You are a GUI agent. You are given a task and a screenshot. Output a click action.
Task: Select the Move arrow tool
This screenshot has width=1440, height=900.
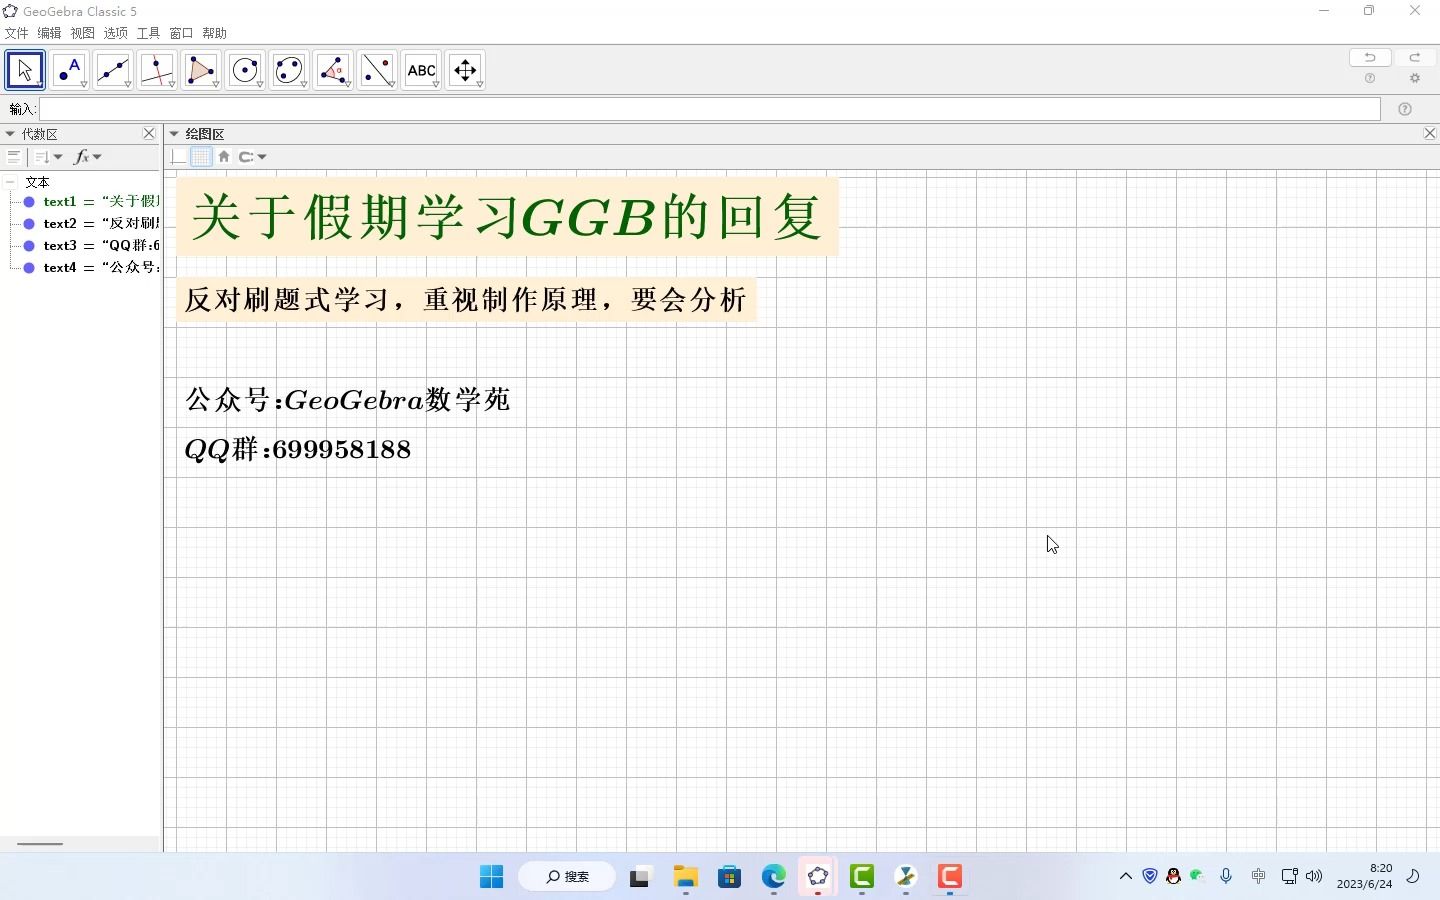(x=25, y=70)
